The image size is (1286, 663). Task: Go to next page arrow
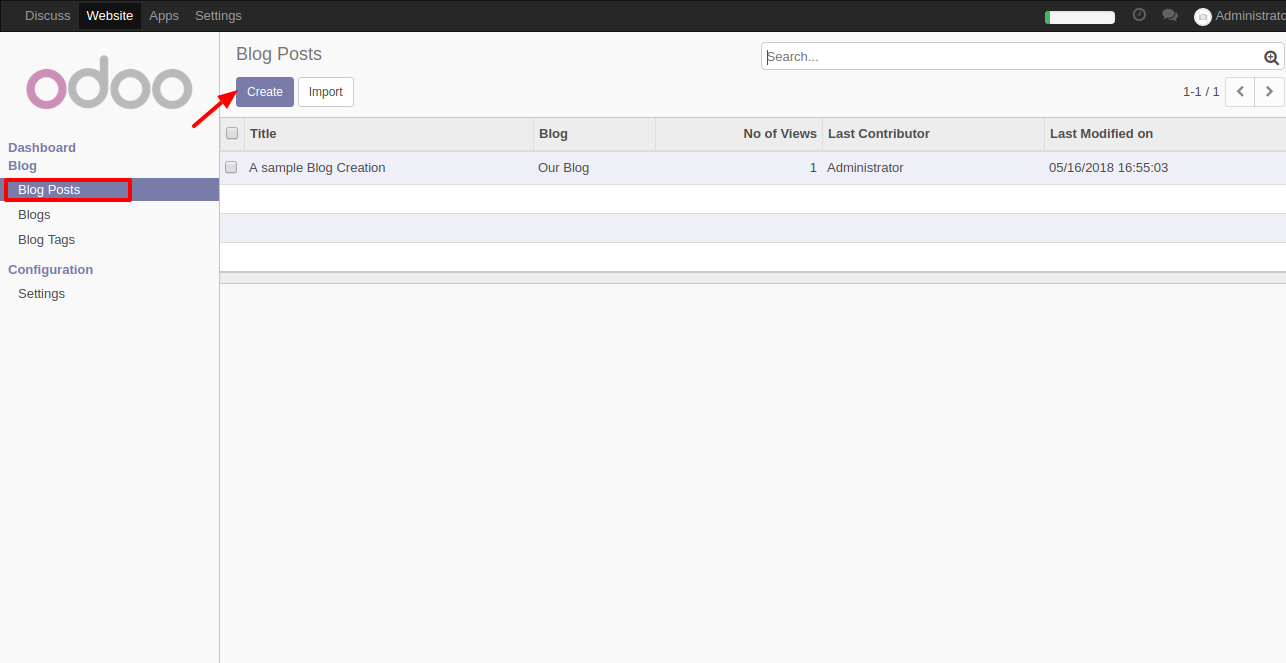1270,91
